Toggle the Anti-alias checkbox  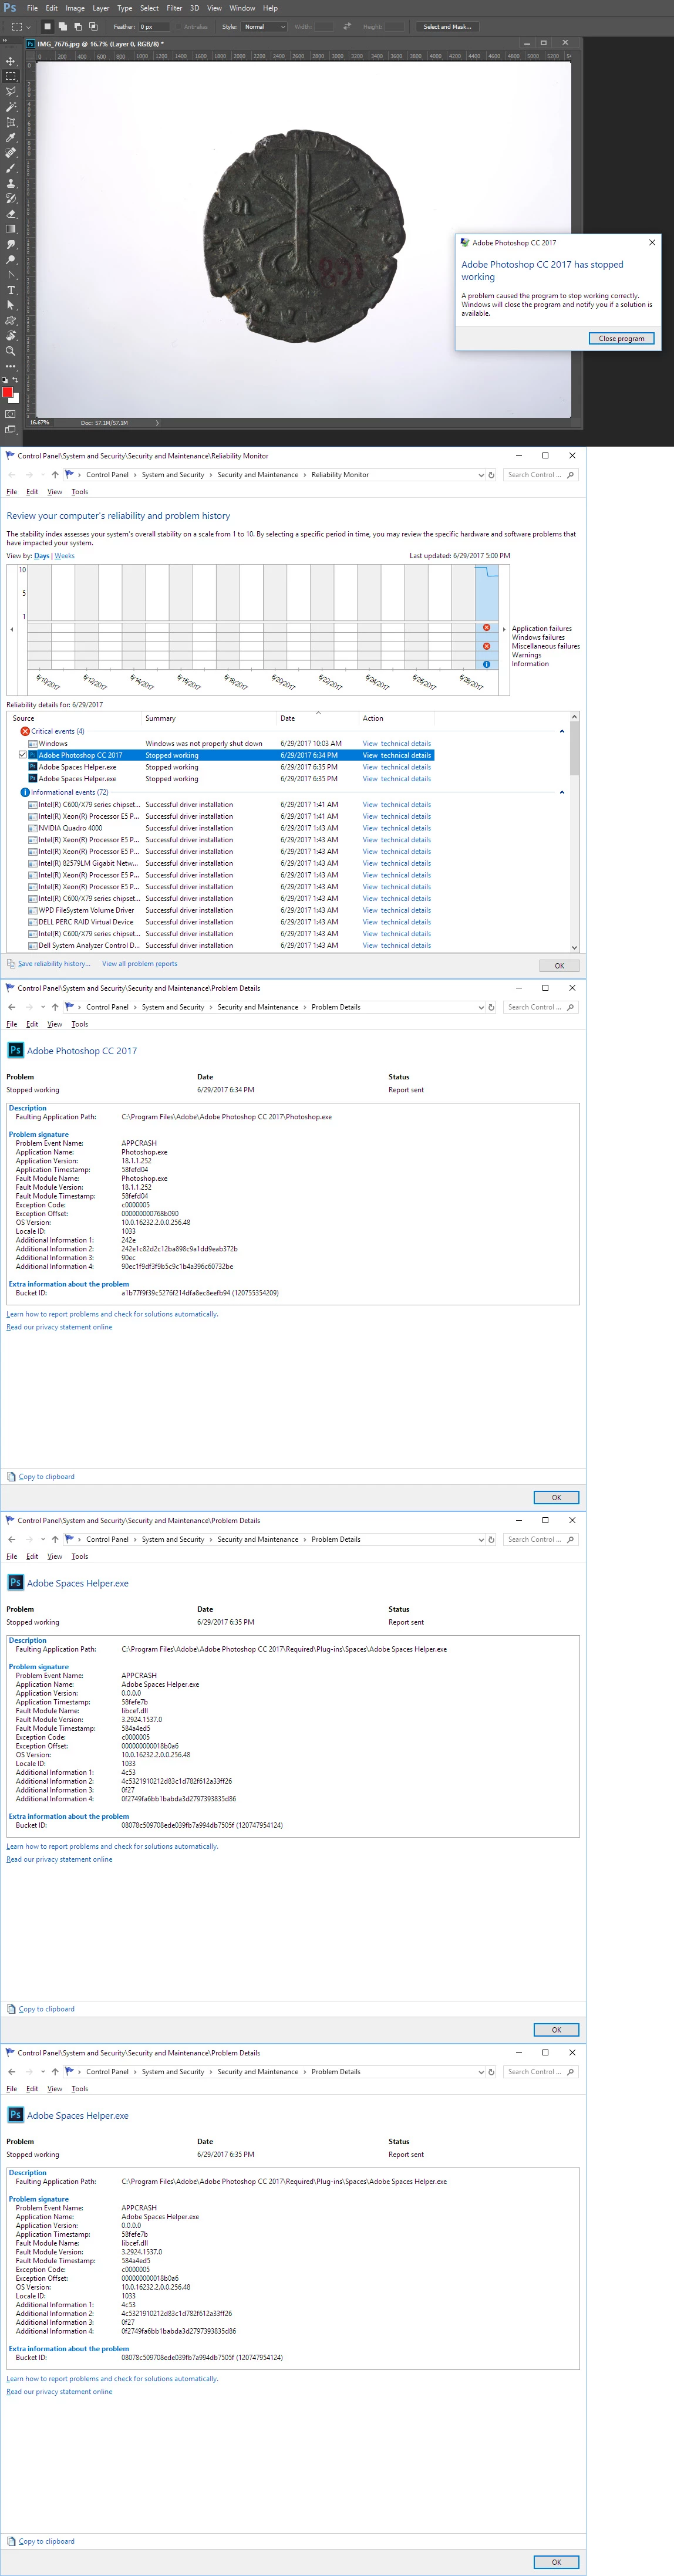click(x=177, y=27)
